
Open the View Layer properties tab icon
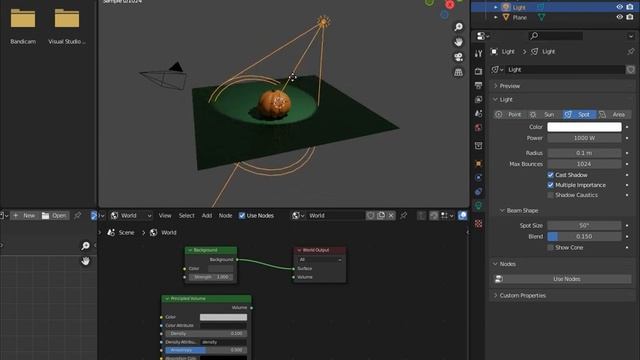coord(478,99)
